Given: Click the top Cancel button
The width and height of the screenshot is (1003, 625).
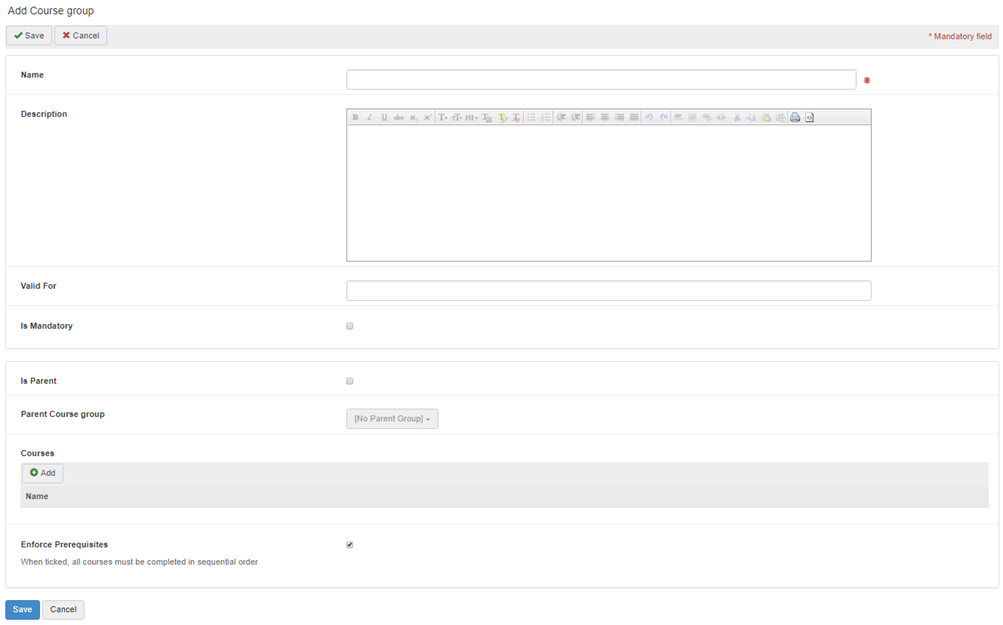Looking at the screenshot, I should coord(81,36).
